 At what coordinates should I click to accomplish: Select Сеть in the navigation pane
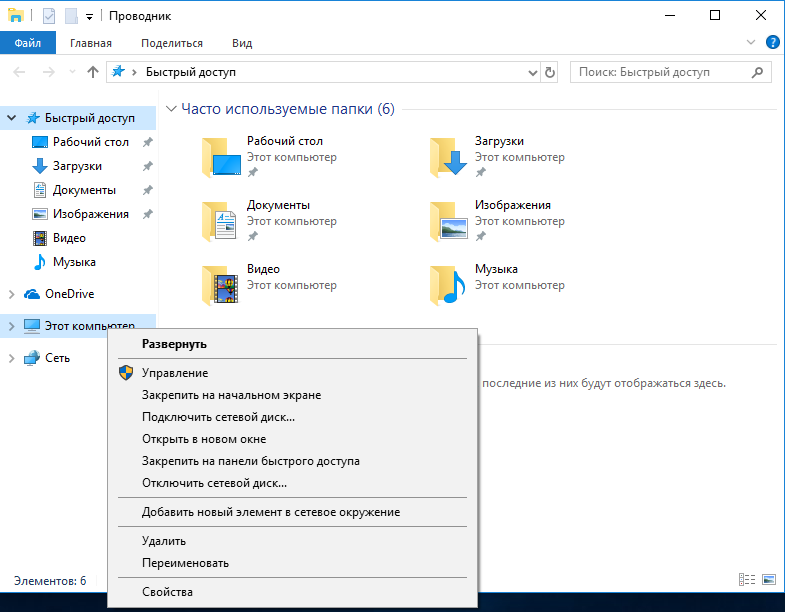[57, 358]
